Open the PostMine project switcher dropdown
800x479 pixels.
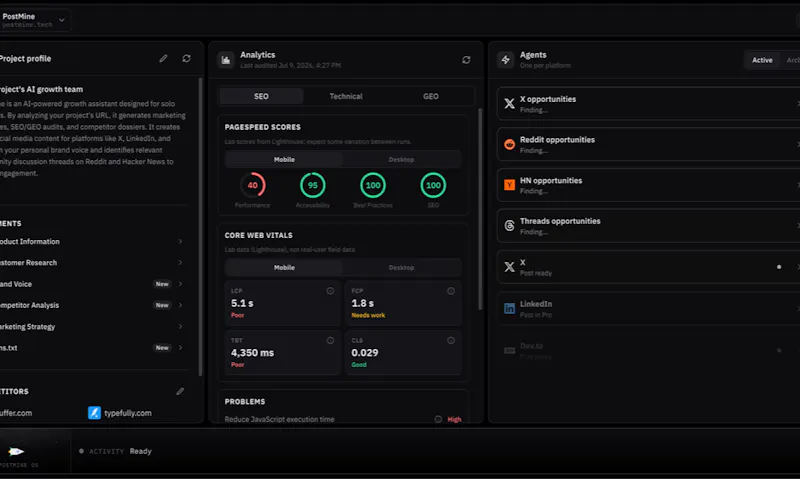34,20
